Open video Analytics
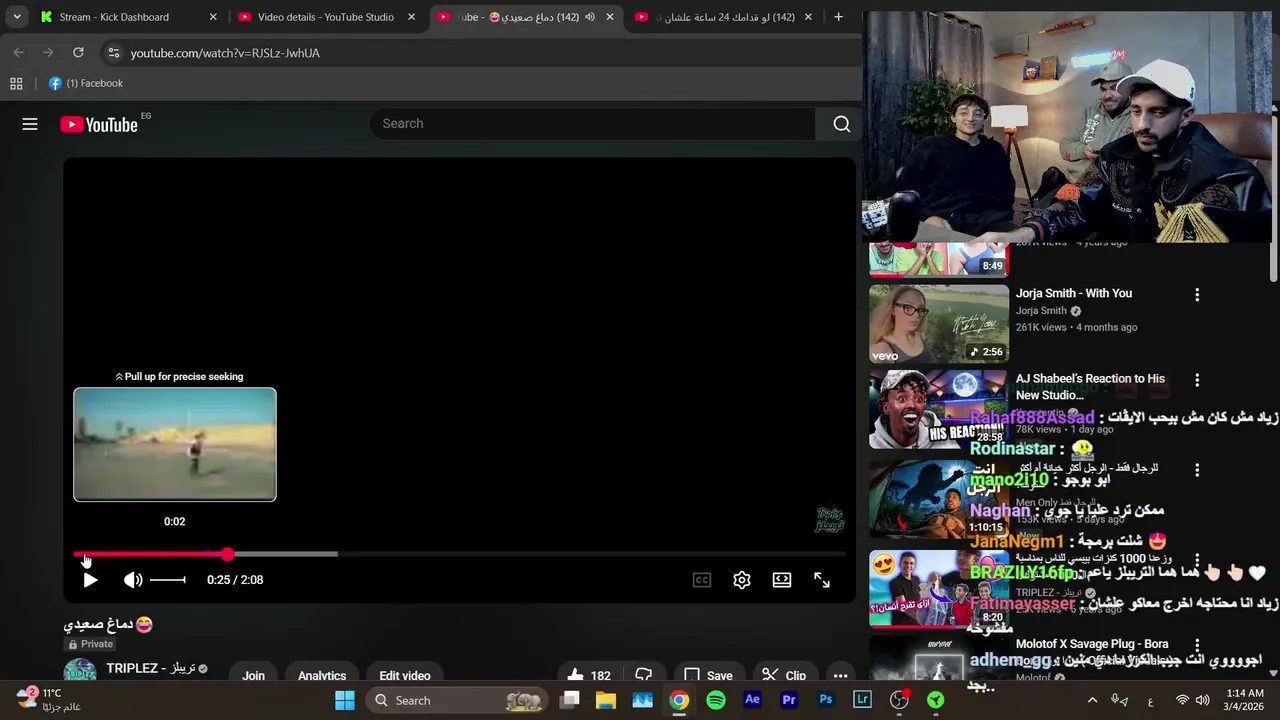 pyautogui.click(x=322, y=675)
